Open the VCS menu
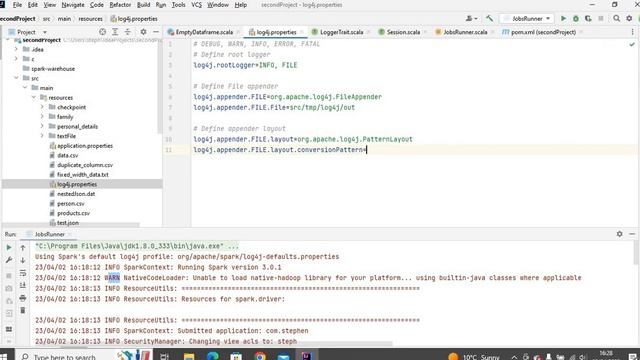Viewport: 640px width, 360px height. coord(196,5)
